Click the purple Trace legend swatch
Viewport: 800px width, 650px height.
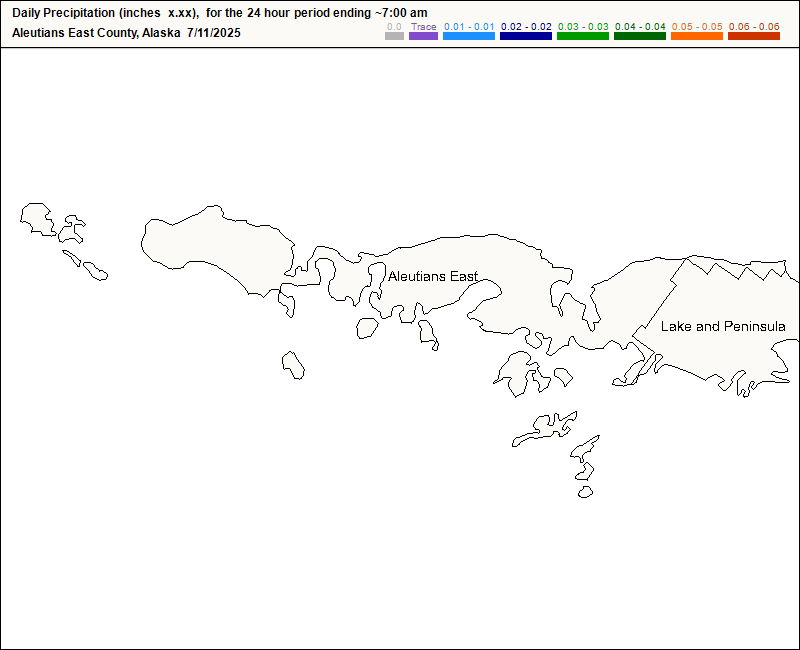(423, 36)
